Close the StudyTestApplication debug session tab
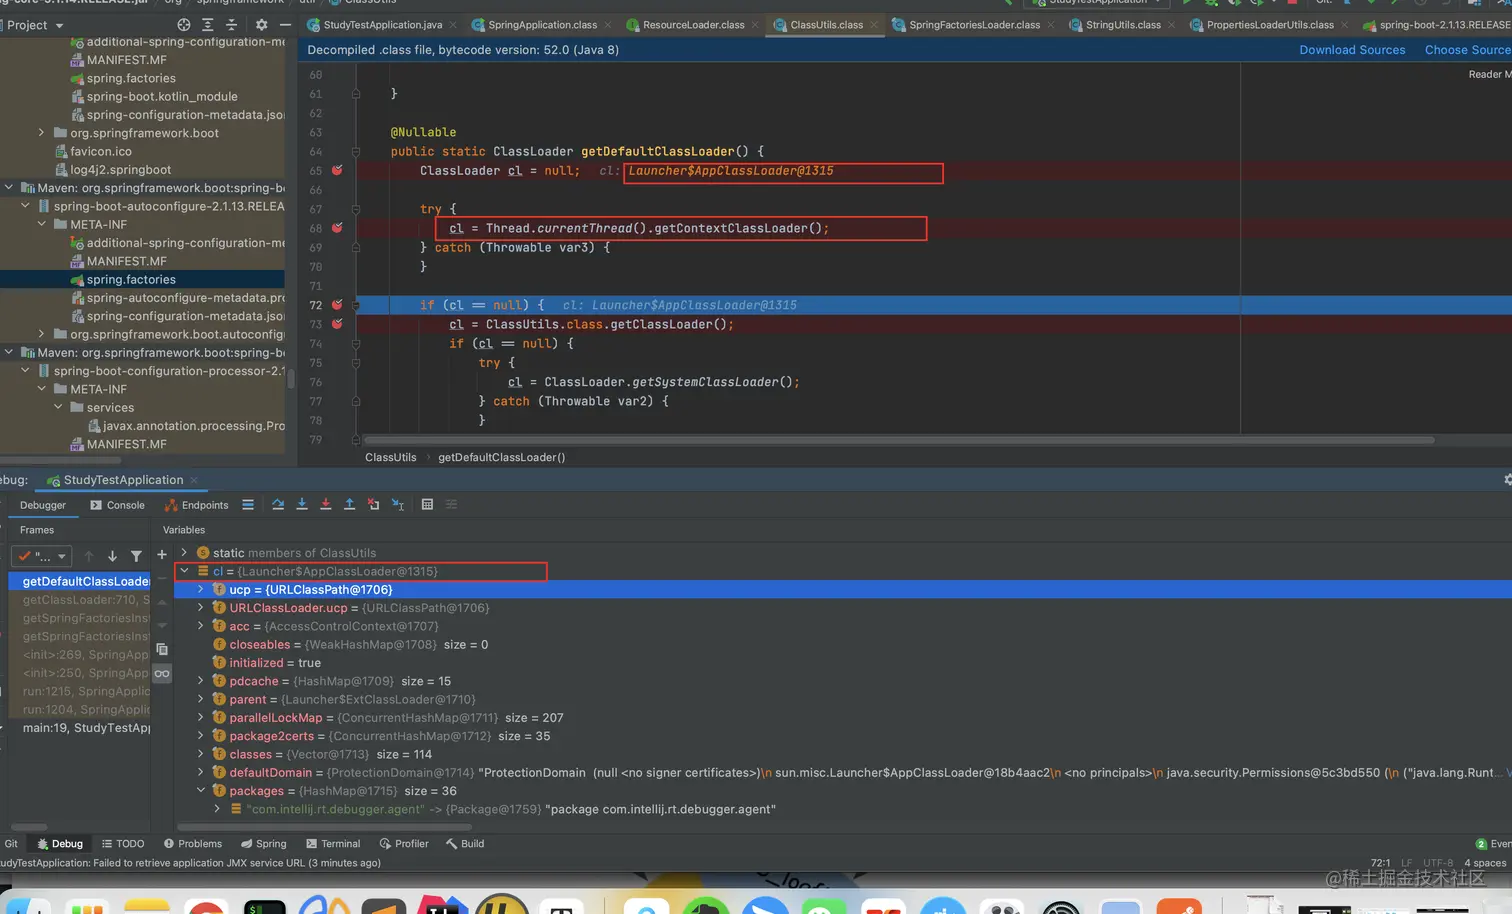 [194, 480]
